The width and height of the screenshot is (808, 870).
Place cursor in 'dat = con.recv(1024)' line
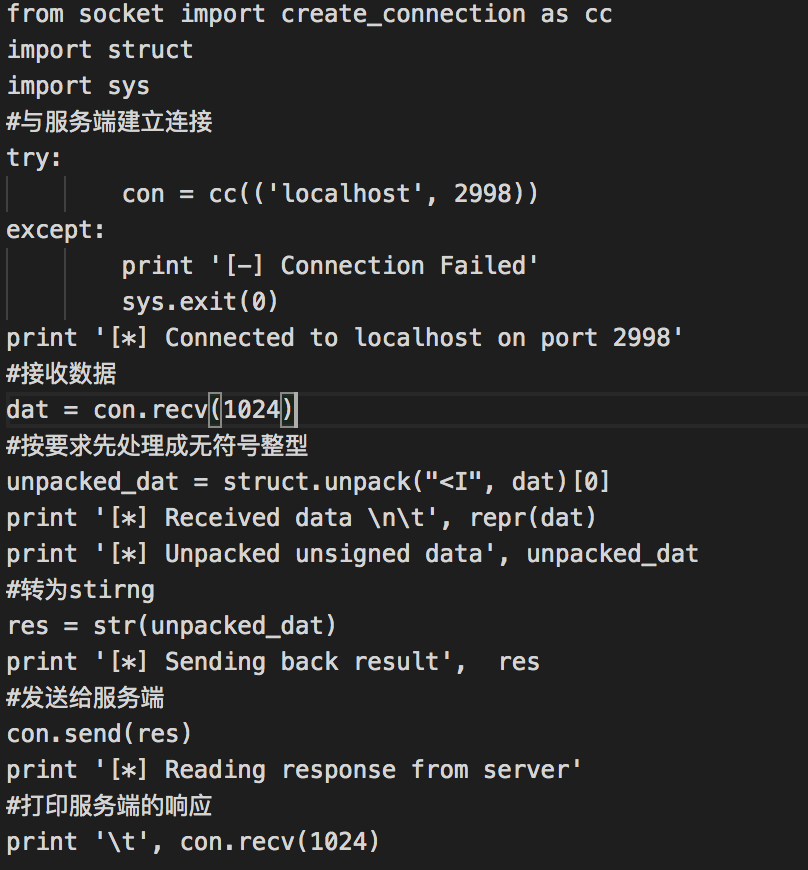click(150, 410)
